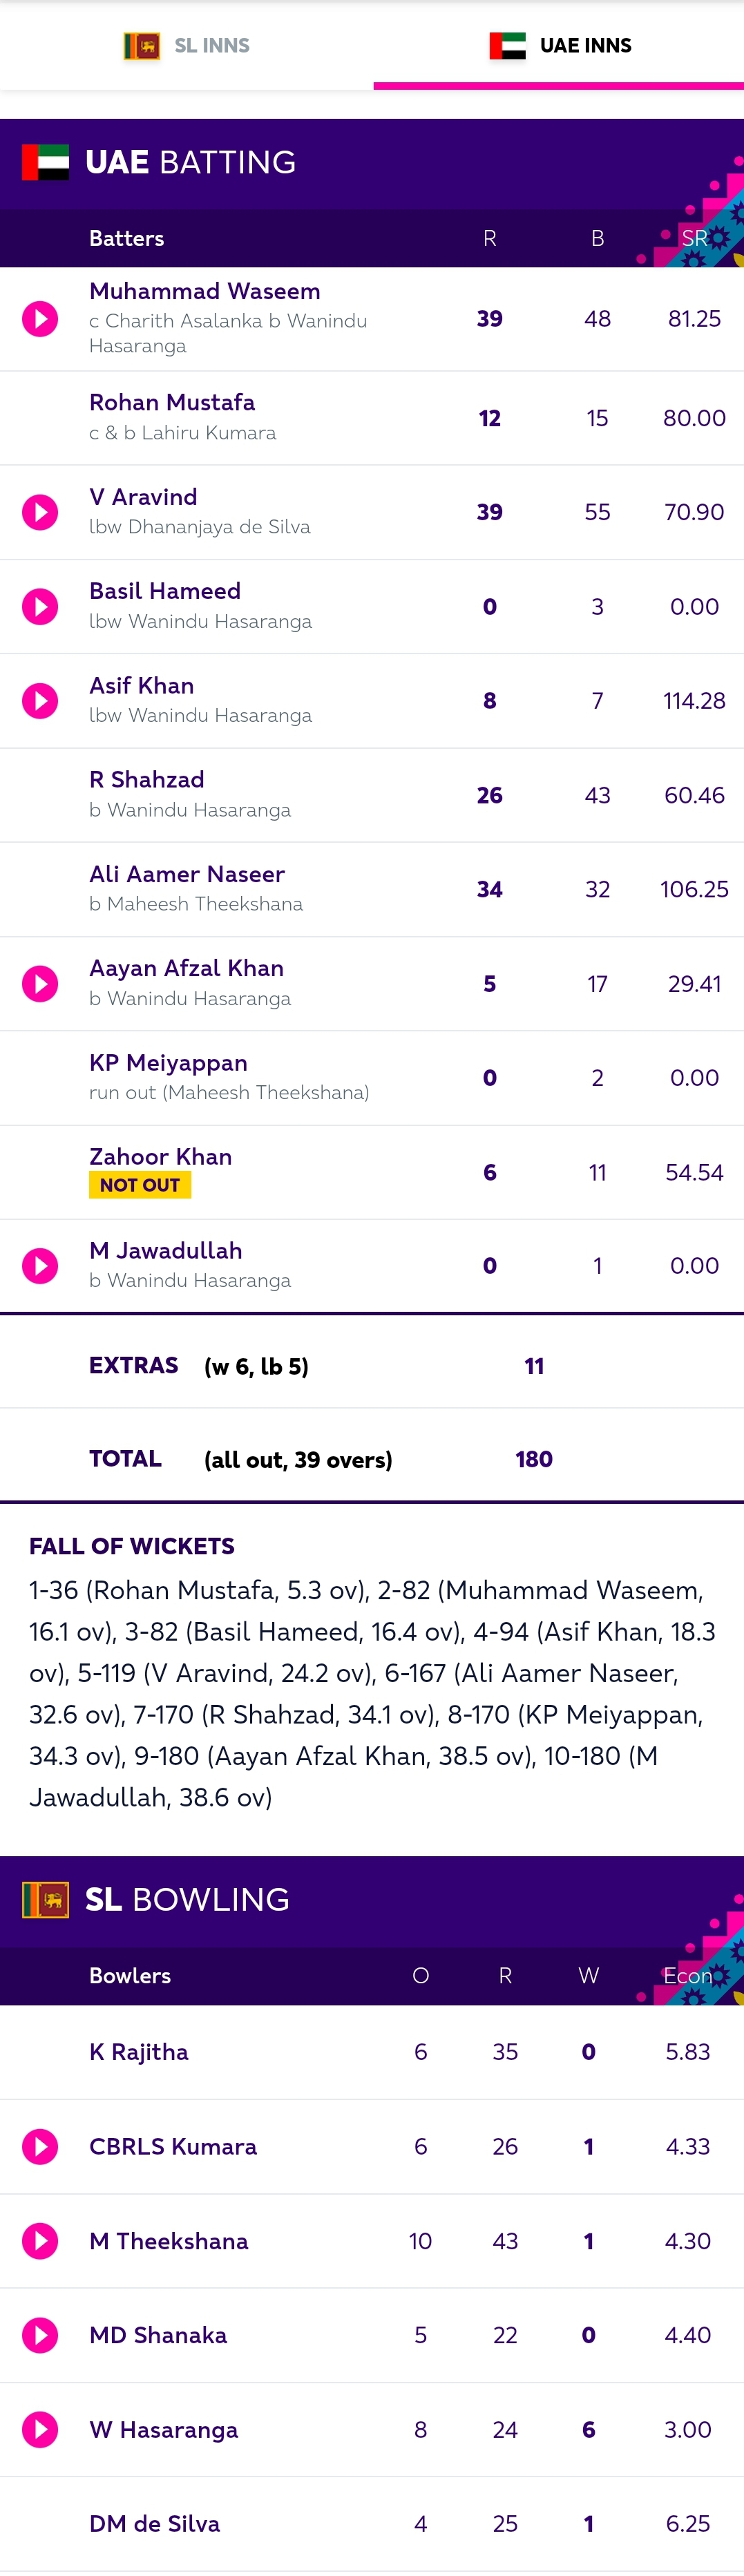Play M Theekshana bowling video
Image resolution: width=744 pixels, height=2576 pixels.
coord(40,2241)
